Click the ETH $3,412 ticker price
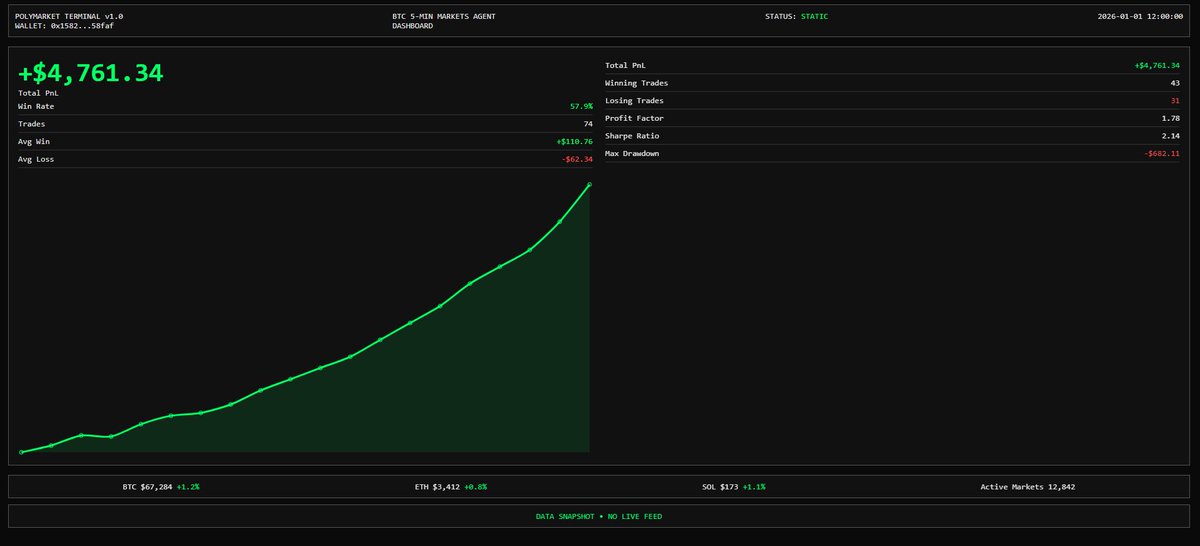1200x546 pixels. tap(437, 487)
